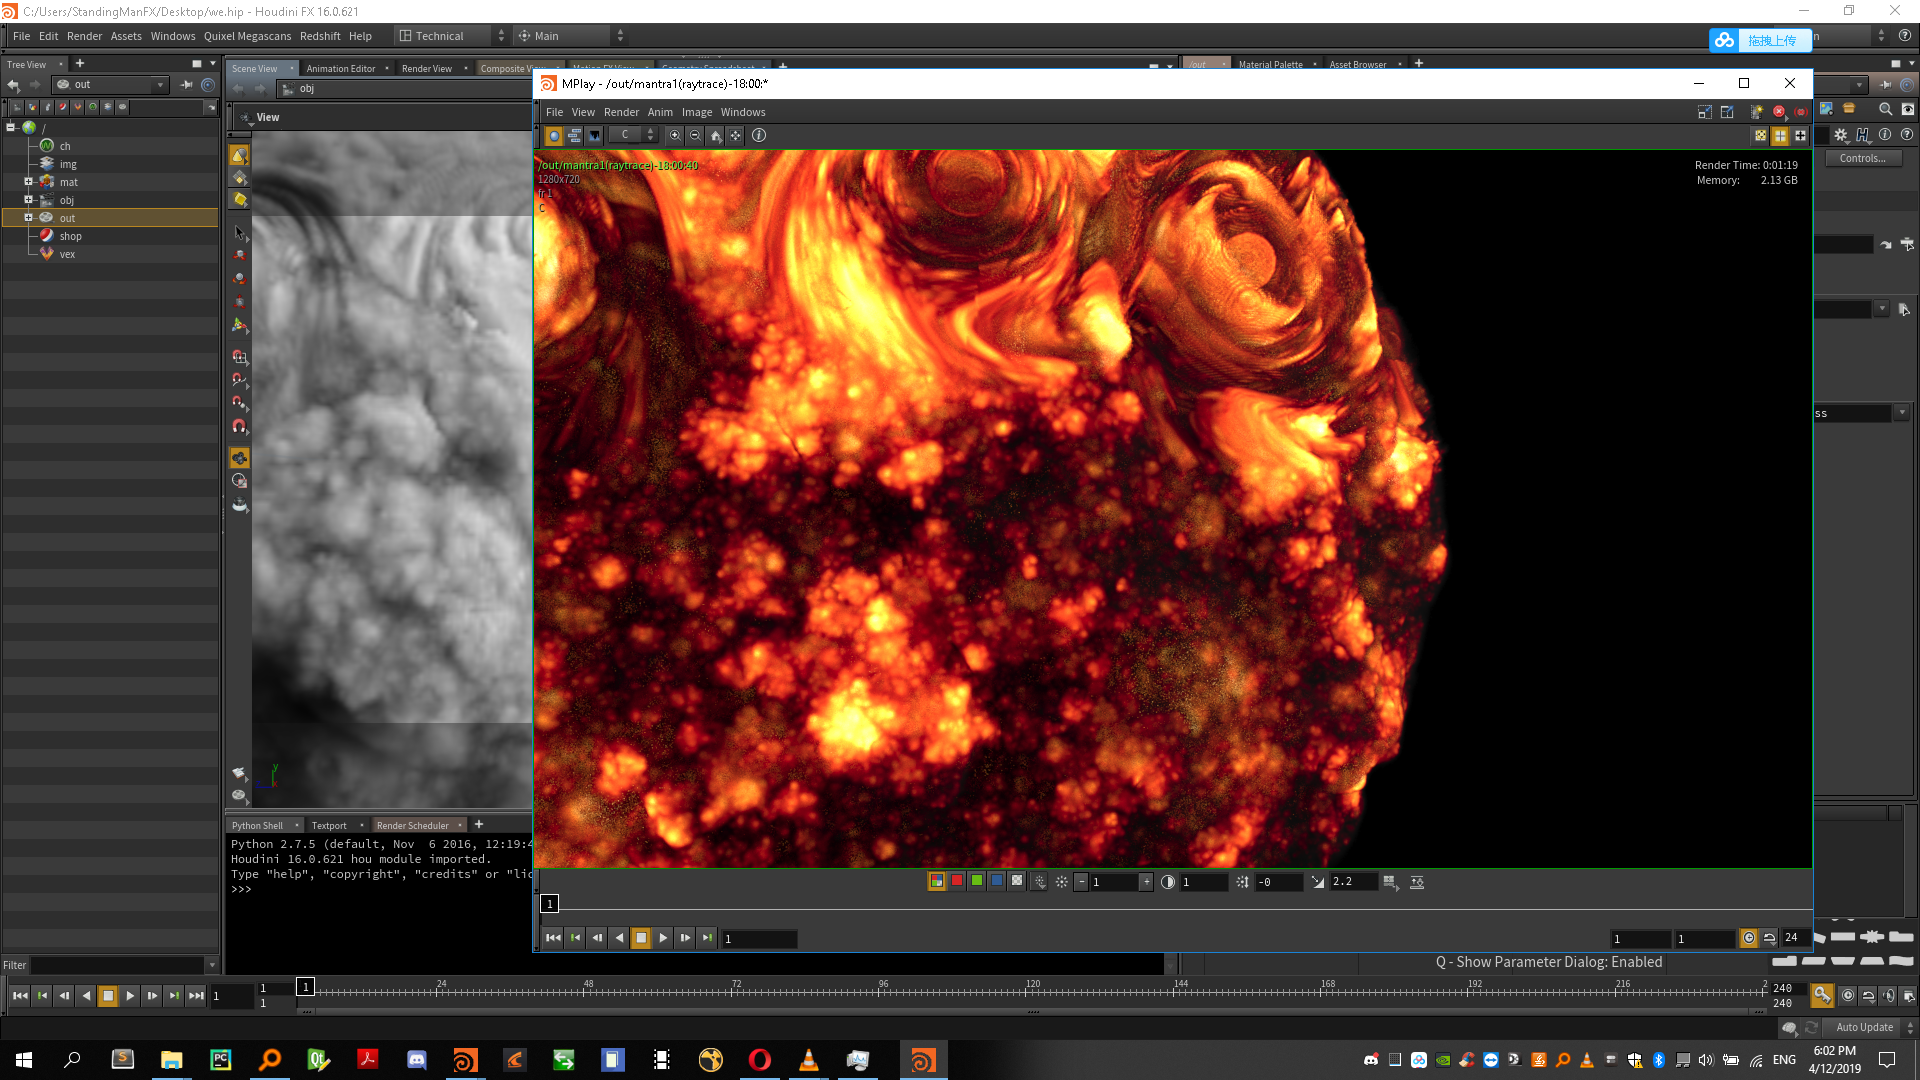Select the Zoom In magnifier icon in MPlay toolbar

[675, 135]
